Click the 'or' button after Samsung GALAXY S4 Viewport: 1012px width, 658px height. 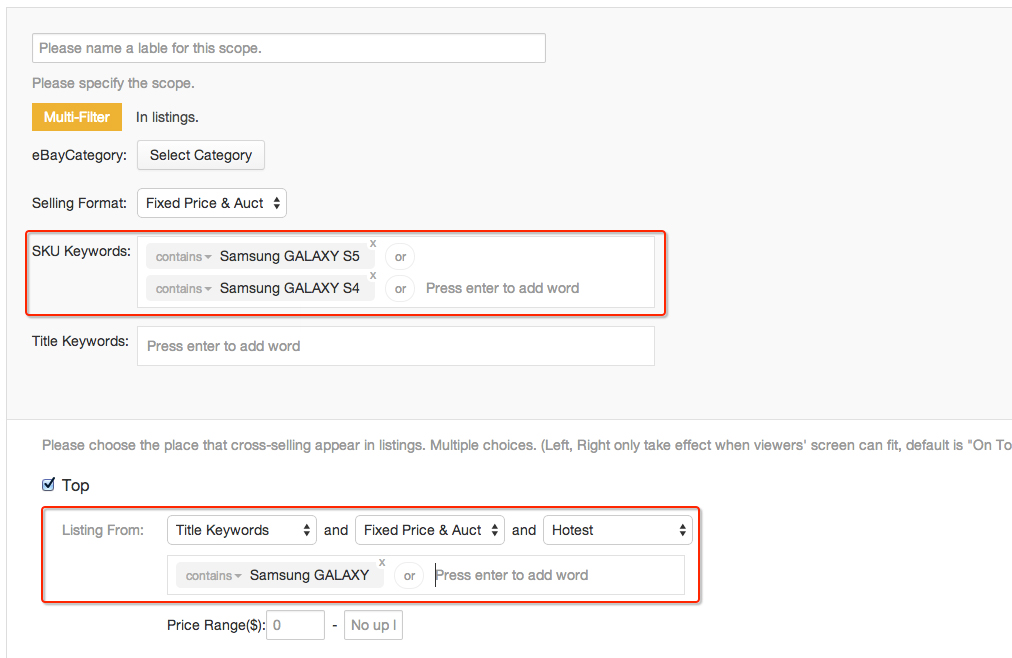(400, 289)
